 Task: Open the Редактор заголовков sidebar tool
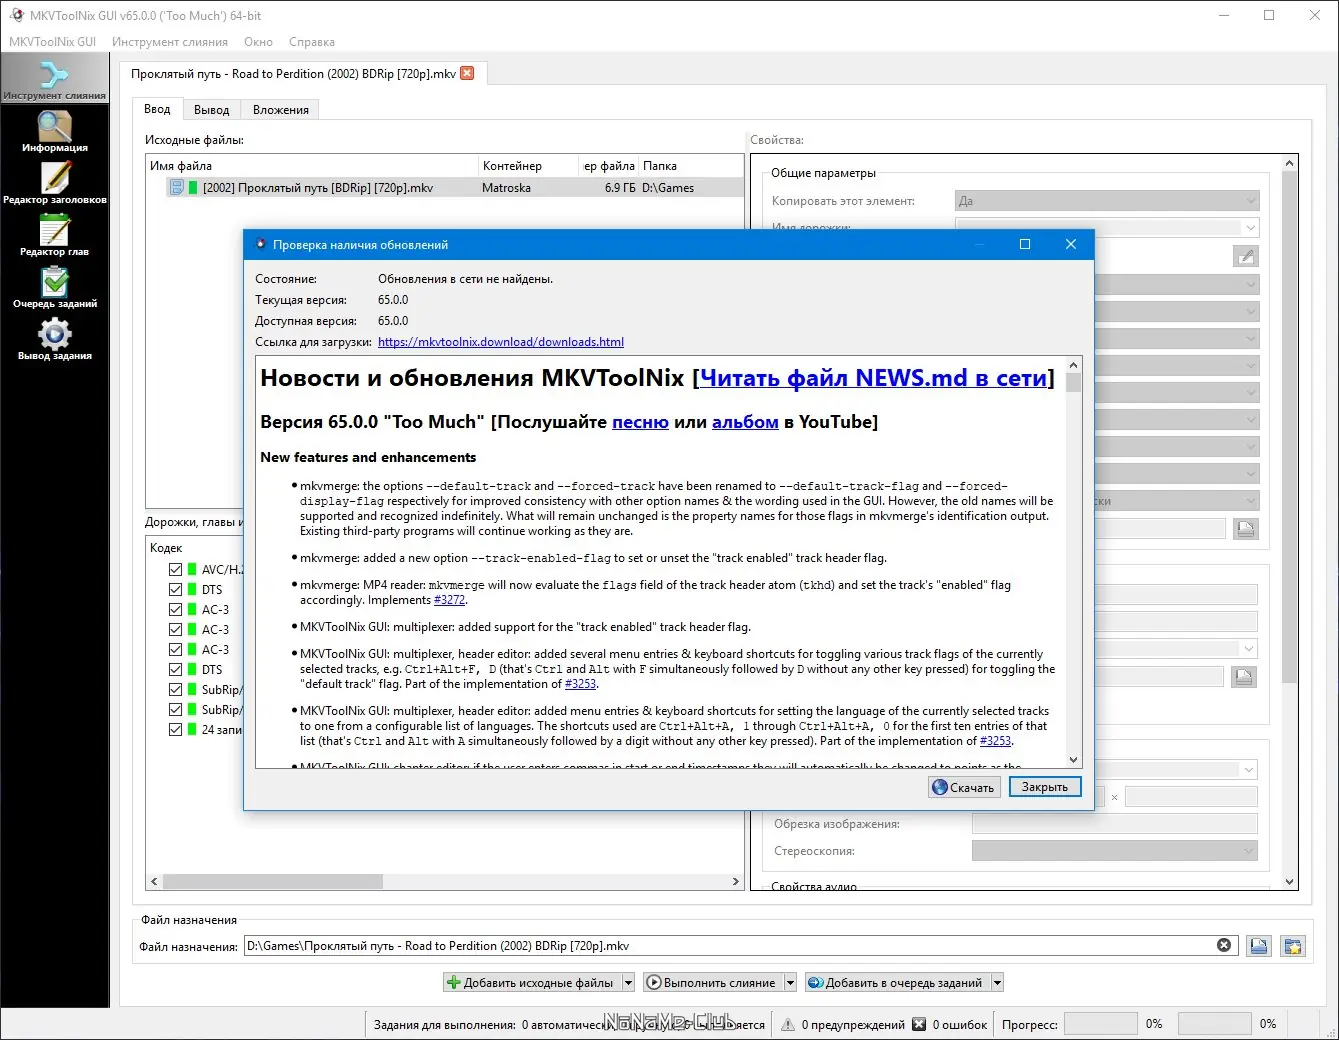(54, 183)
